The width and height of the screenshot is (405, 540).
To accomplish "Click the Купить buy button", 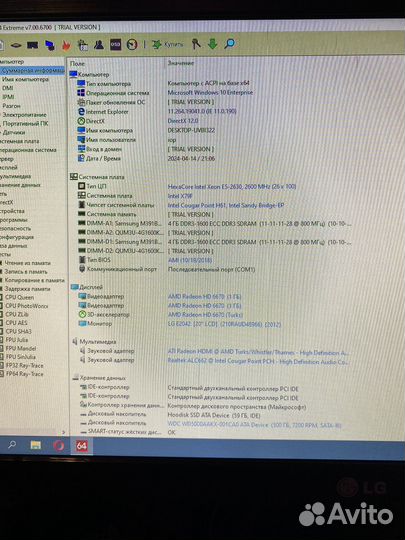I will pyautogui.click(x=167, y=44).
